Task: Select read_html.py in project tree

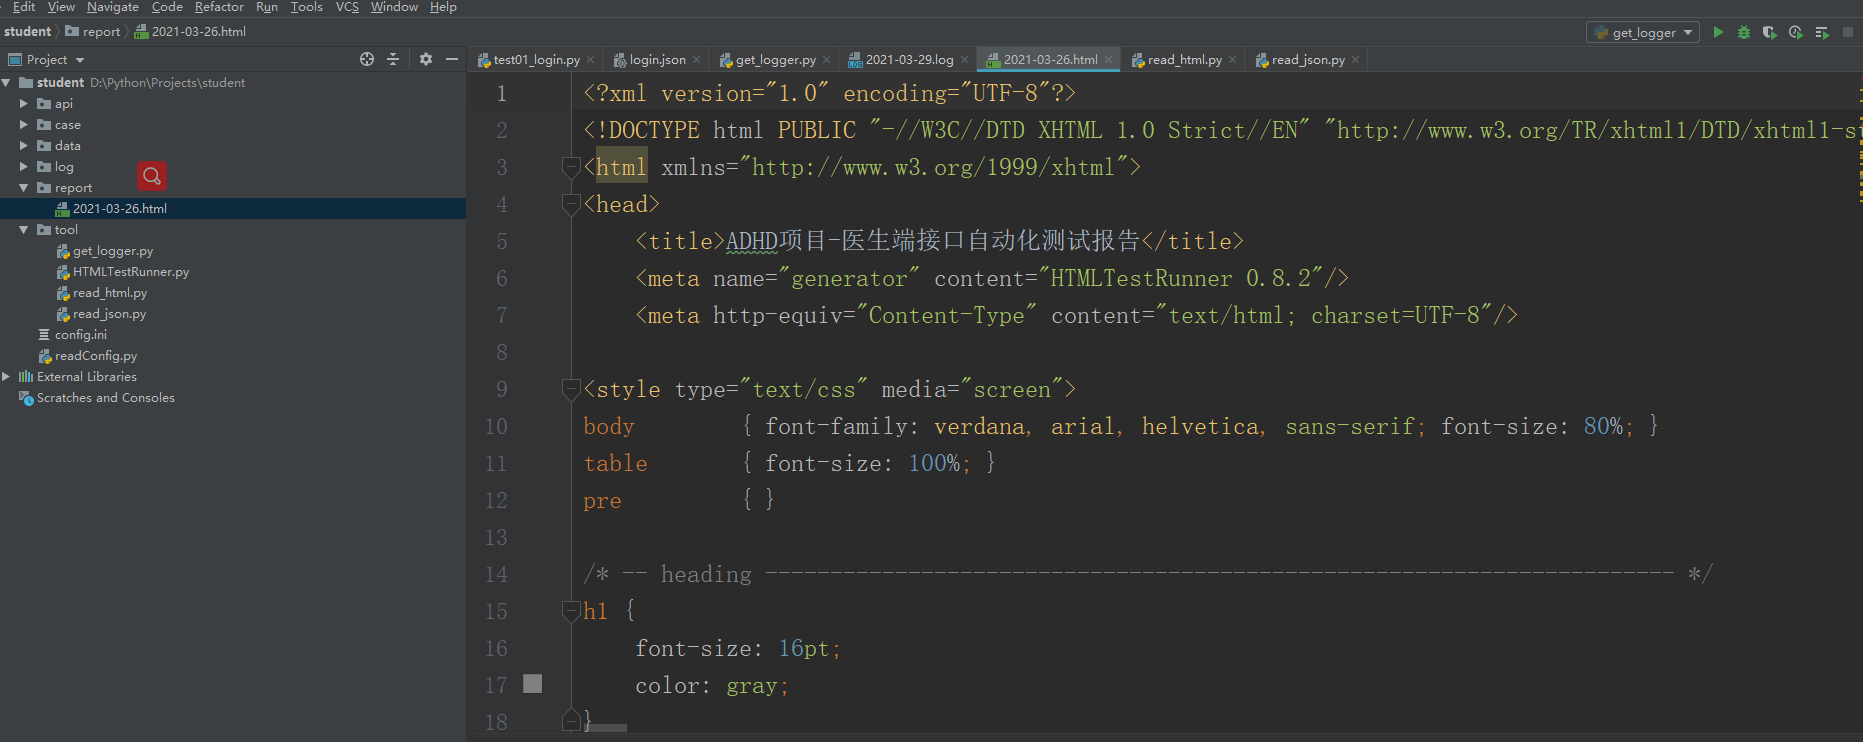Action: click(109, 293)
